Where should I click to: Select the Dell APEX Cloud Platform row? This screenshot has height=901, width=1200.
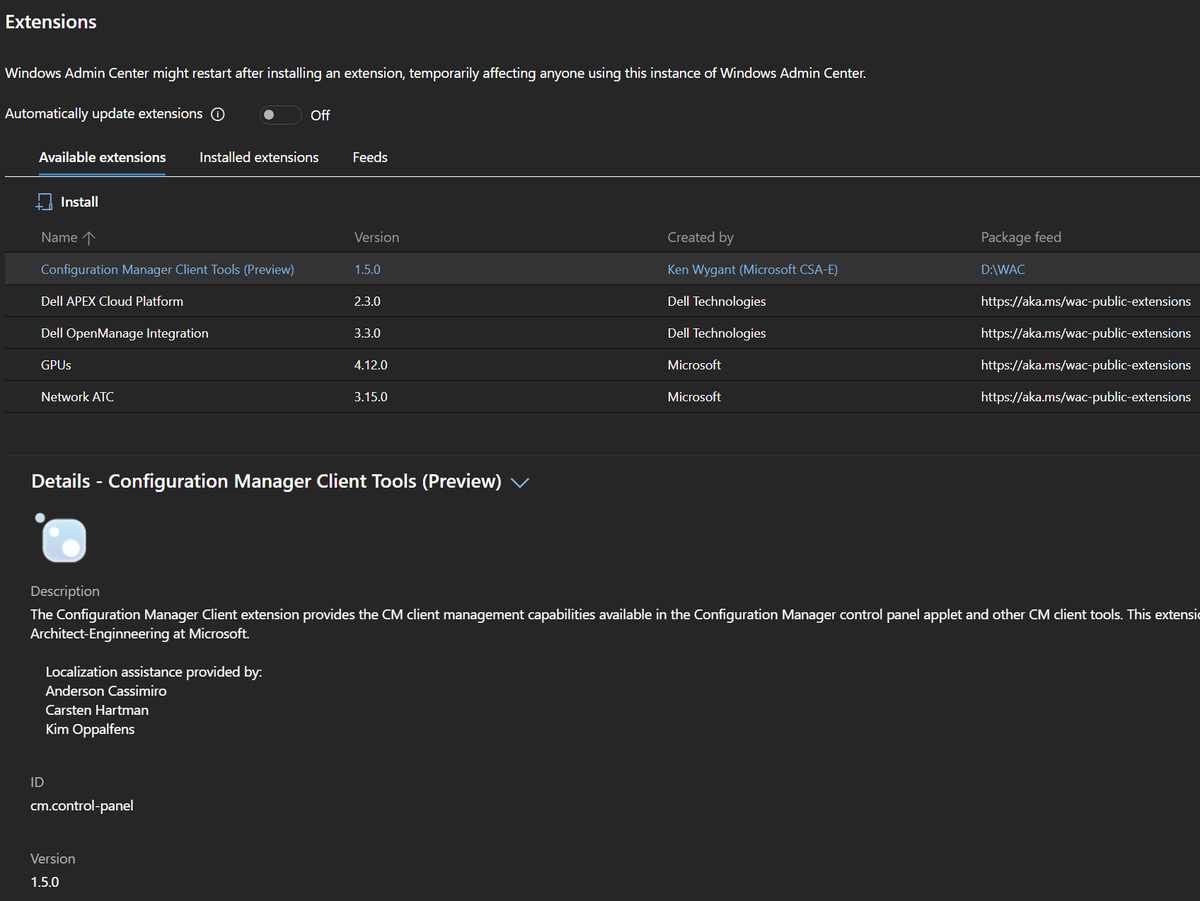point(602,301)
